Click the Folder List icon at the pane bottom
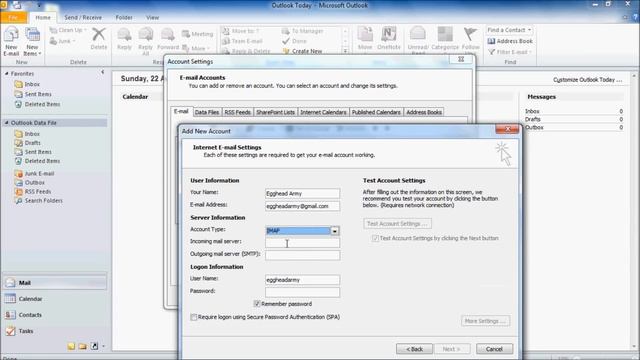 83,346
